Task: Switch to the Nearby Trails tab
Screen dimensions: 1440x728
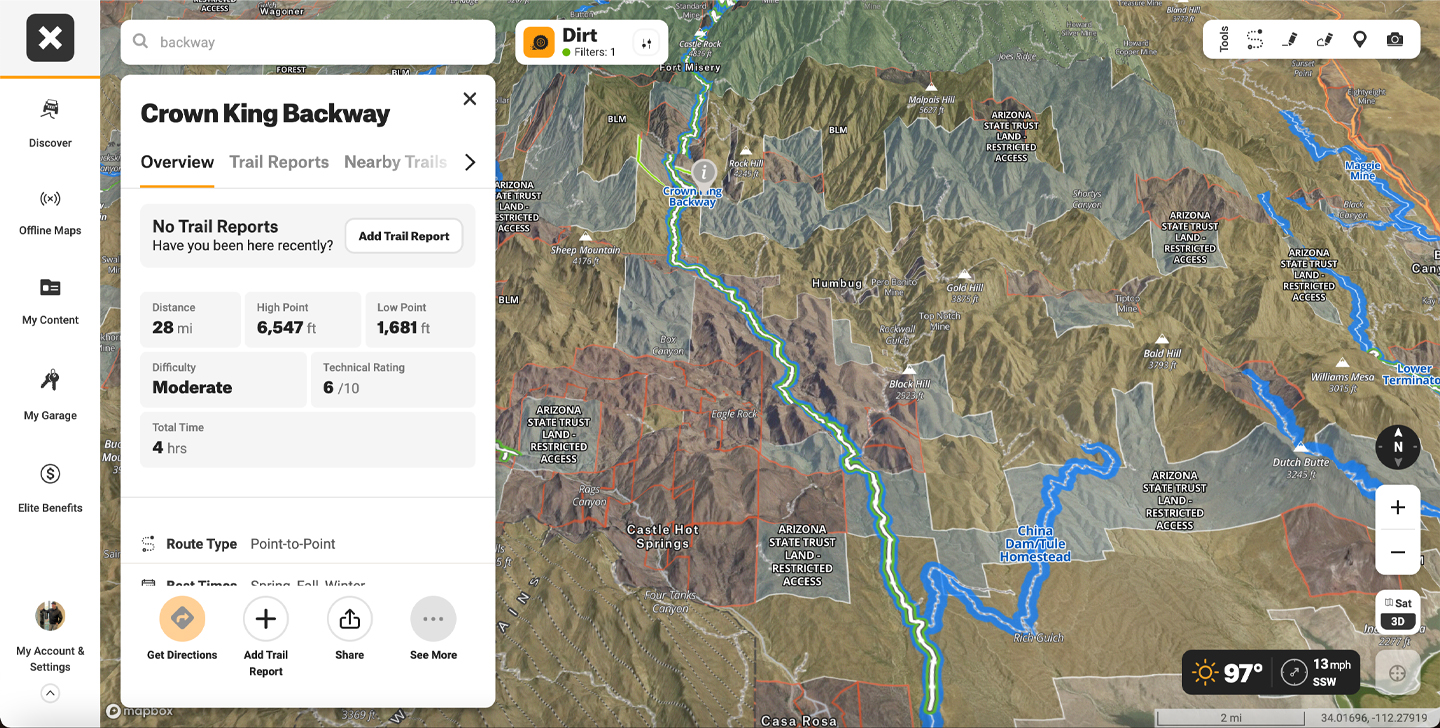Action: (395, 162)
